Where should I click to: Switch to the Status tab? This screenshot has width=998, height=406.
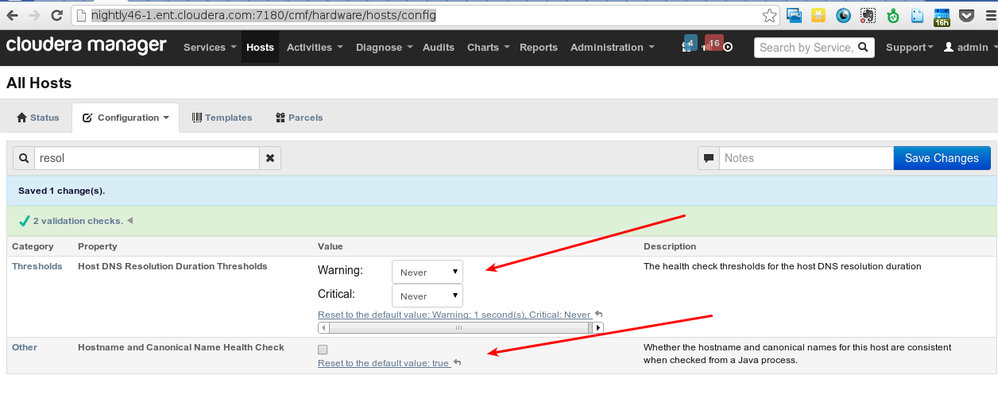(38, 118)
